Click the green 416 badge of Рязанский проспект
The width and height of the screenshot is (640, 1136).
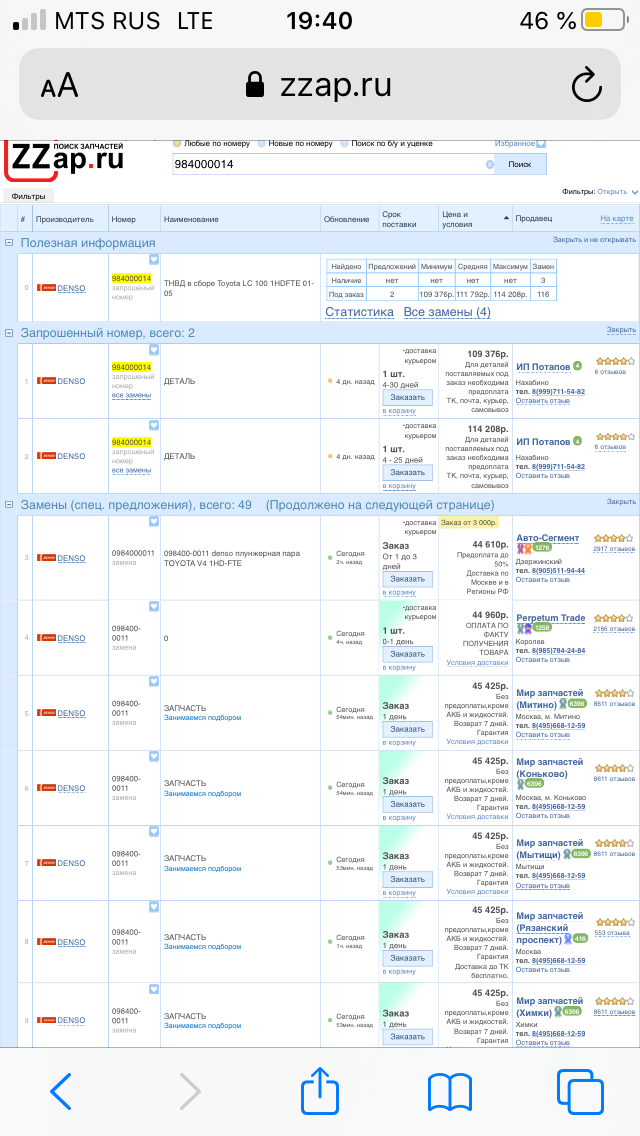pyautogui.click(x=580, y=938)
